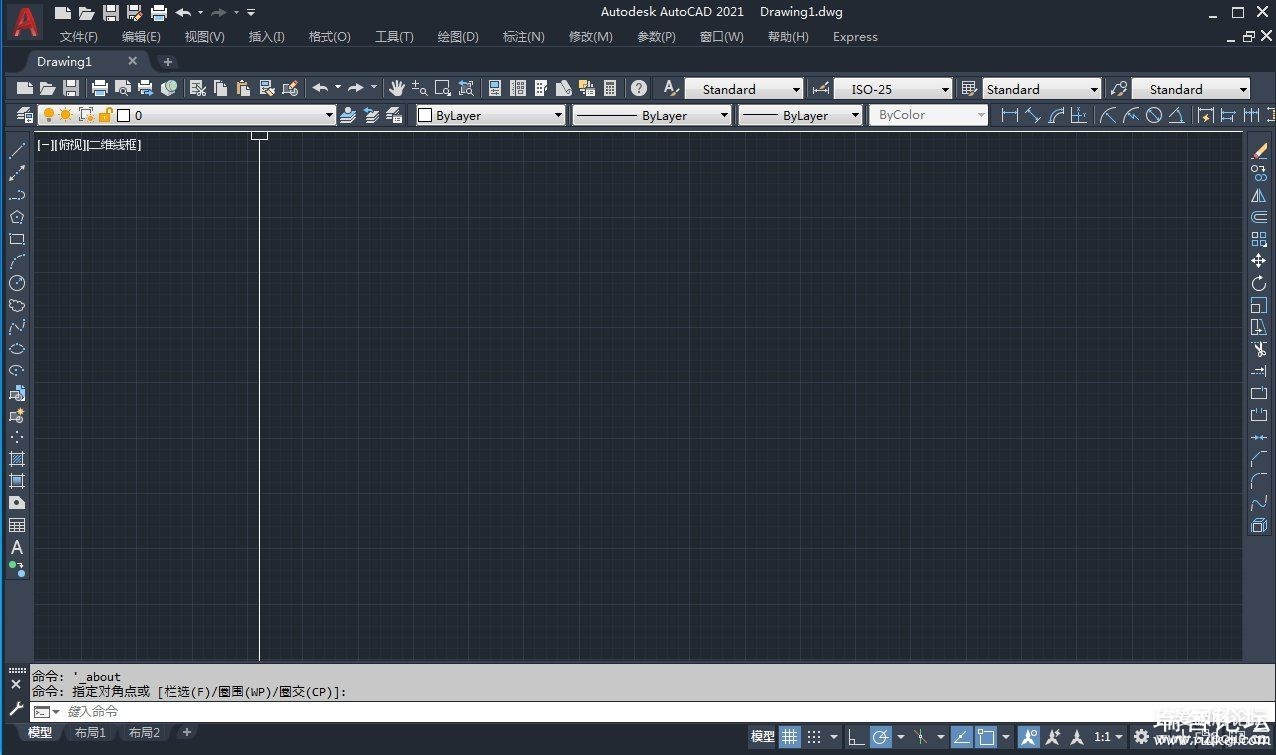
Task: Toggle 2D object snap in status bar
Action: click(986, 737)
